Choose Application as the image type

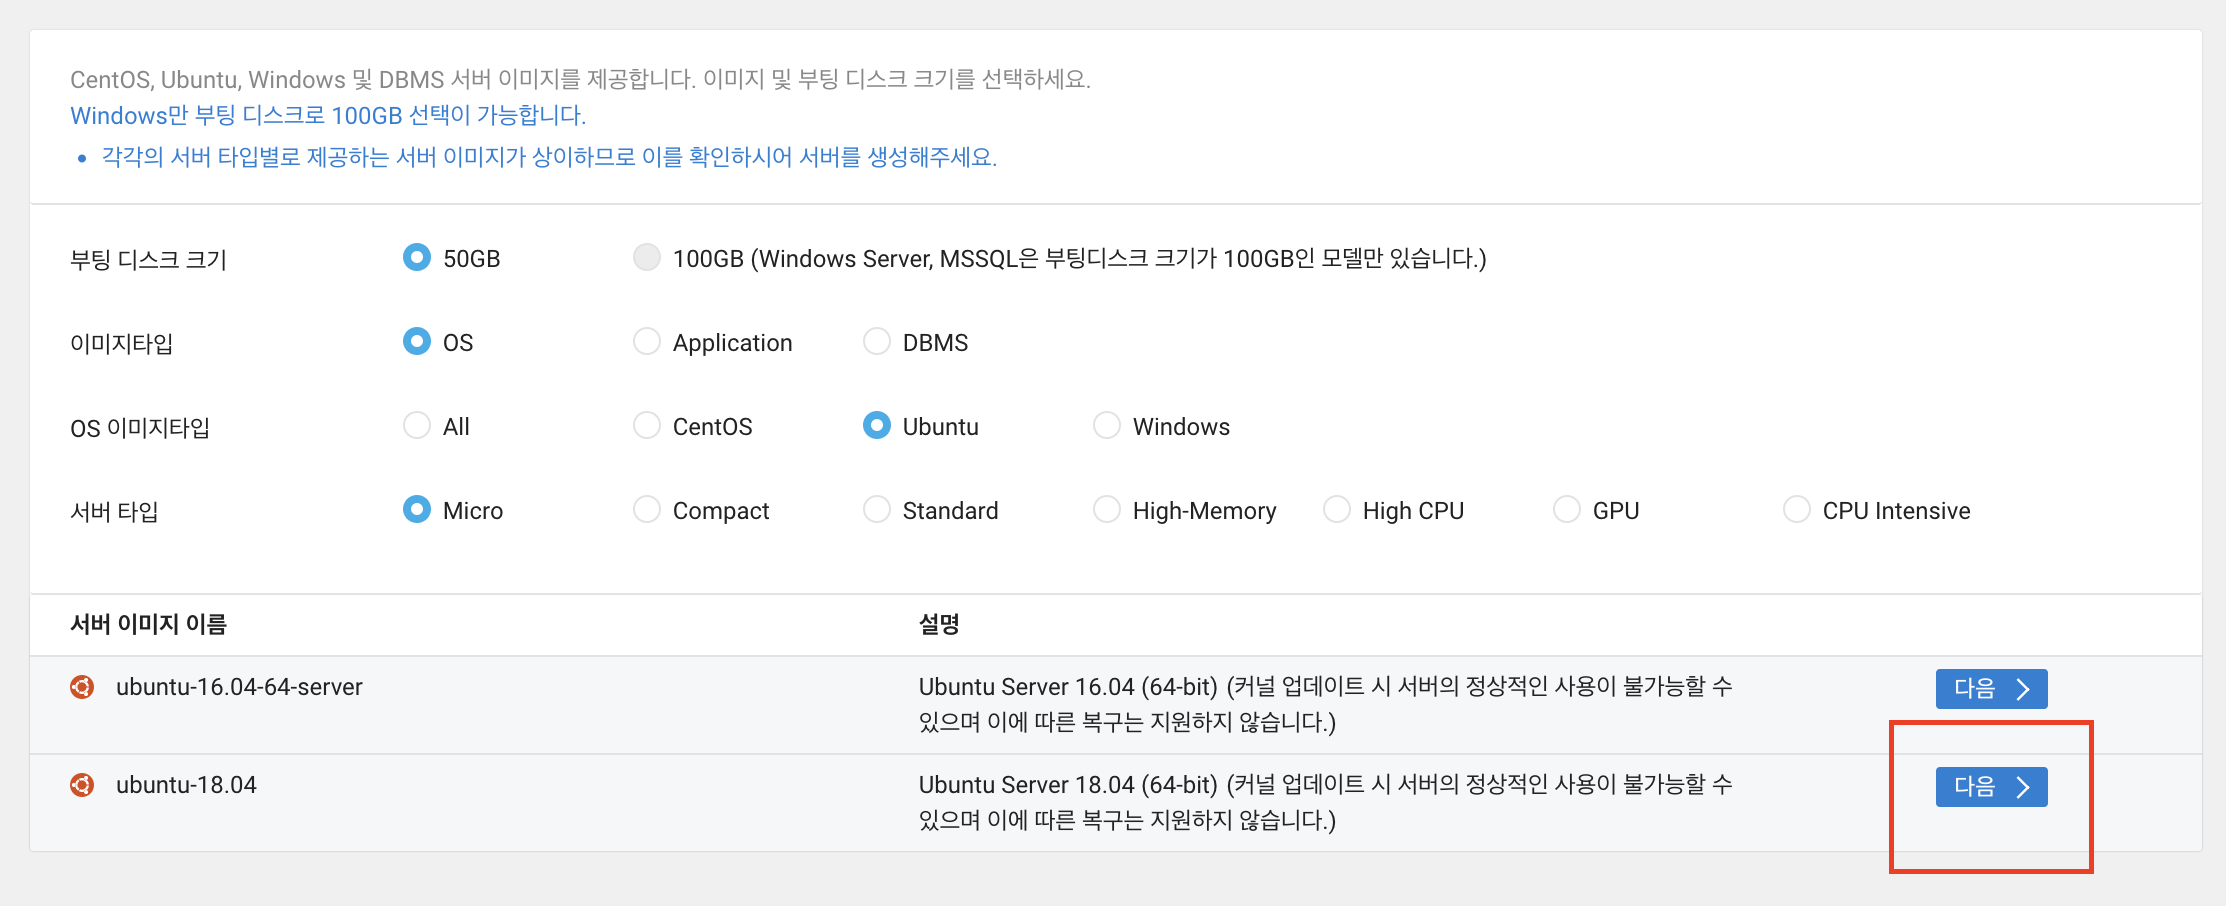coord(647,342)
